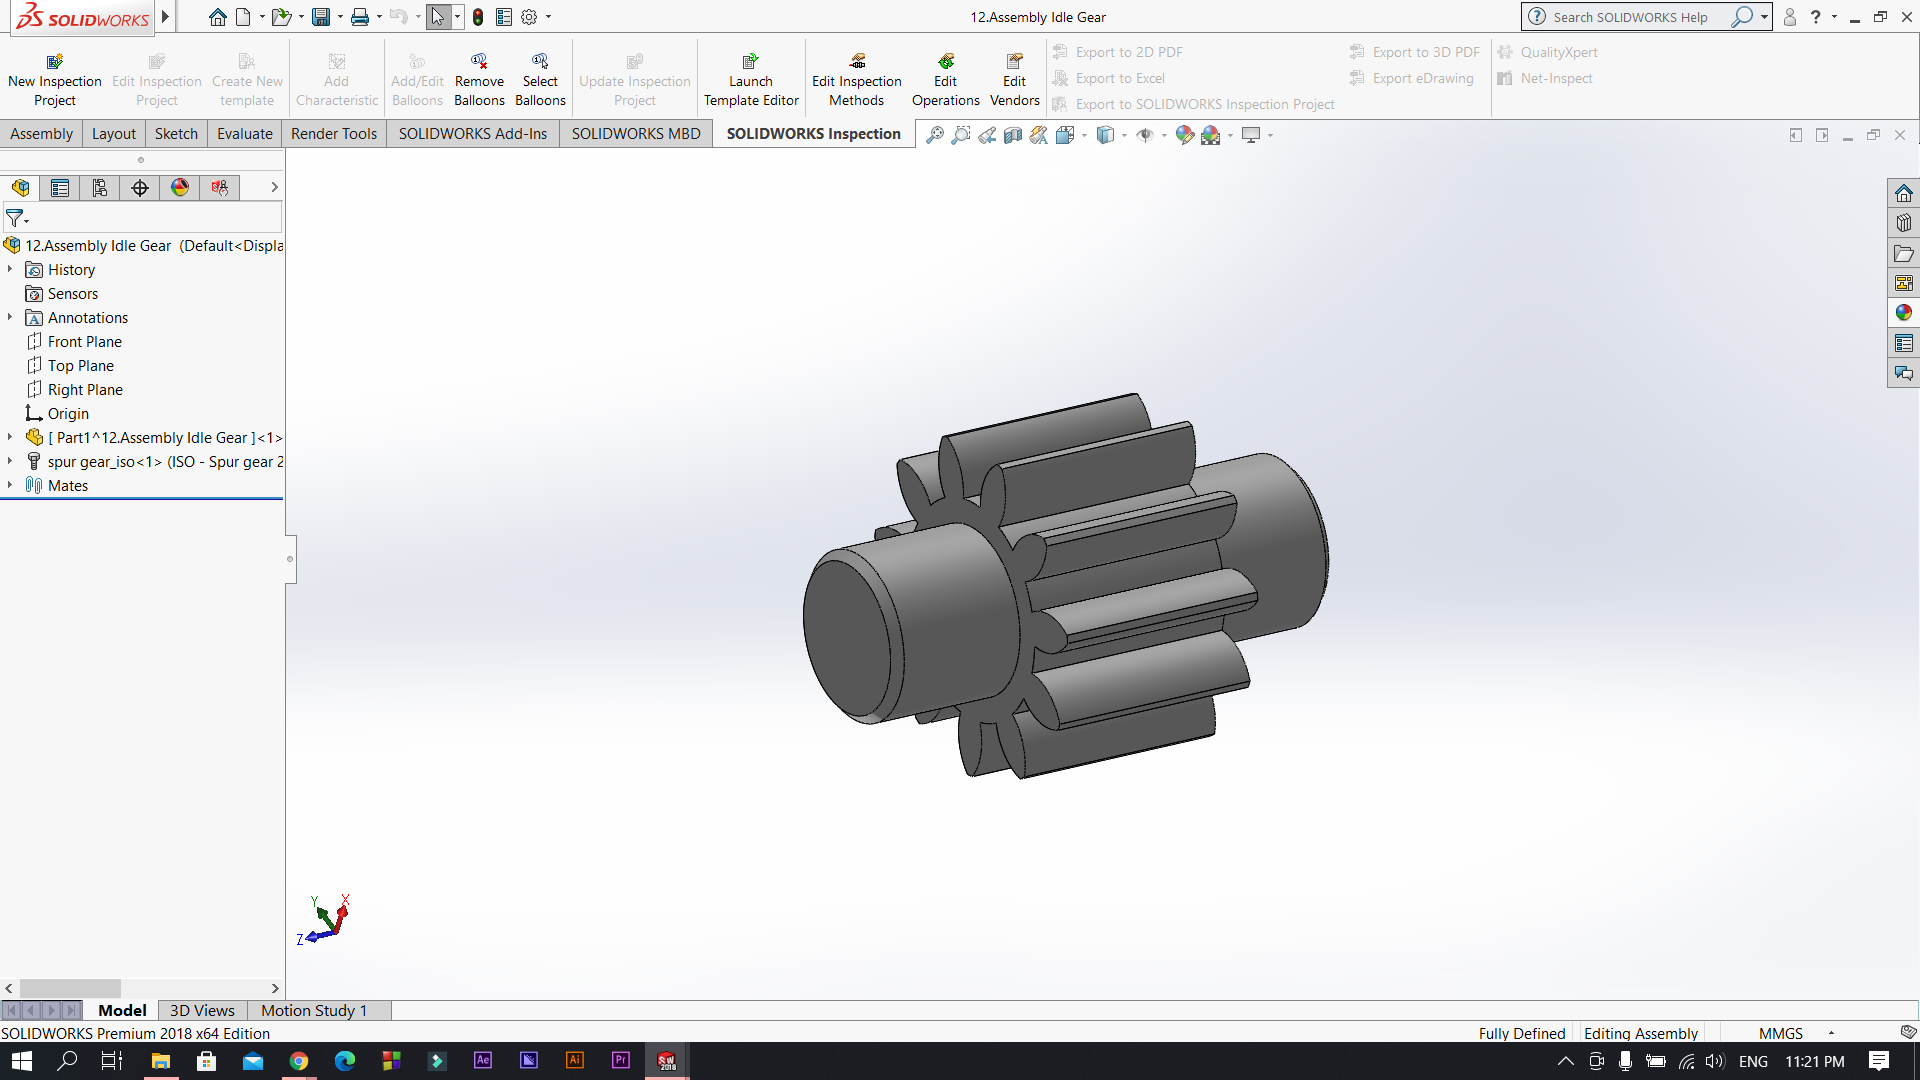Open DisplayManager tab icon
The image size is (1920, 1080).
tap(180, 187)
